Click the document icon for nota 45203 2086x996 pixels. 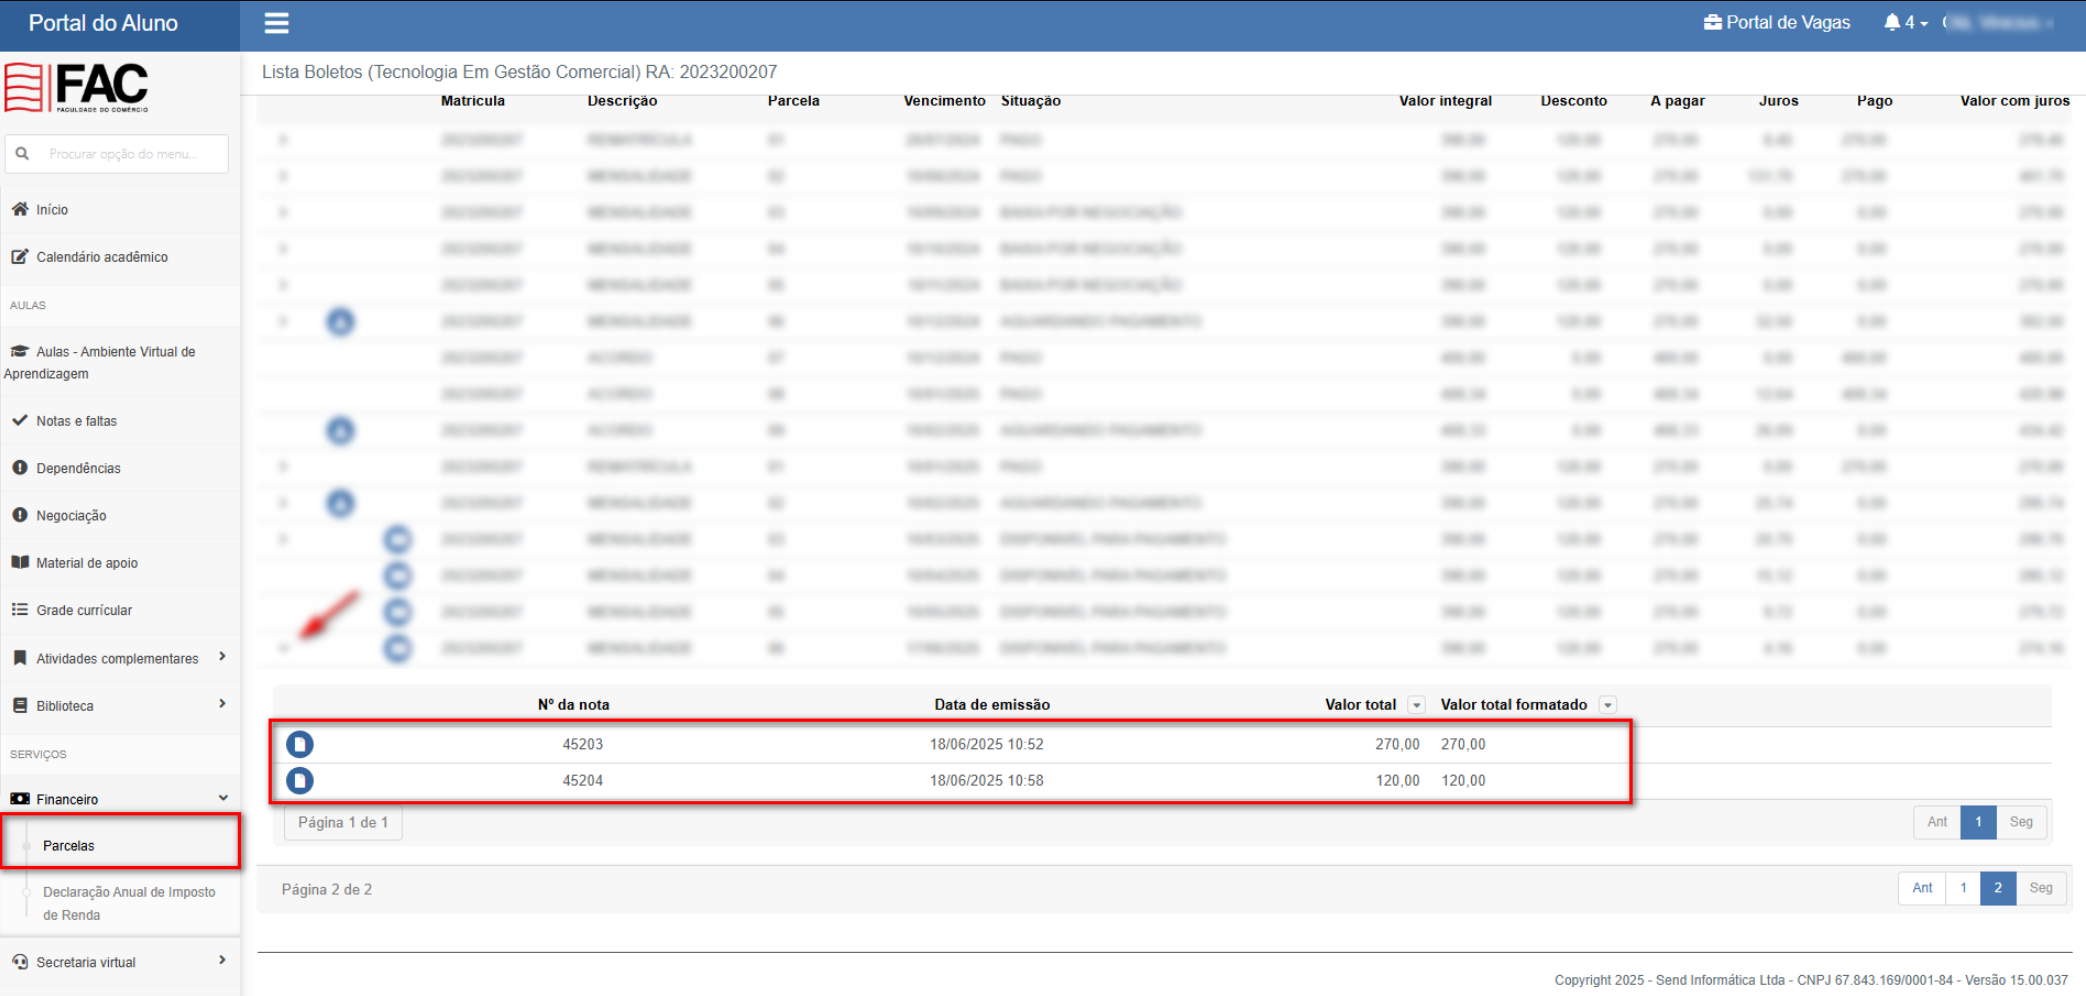(300, 744)
